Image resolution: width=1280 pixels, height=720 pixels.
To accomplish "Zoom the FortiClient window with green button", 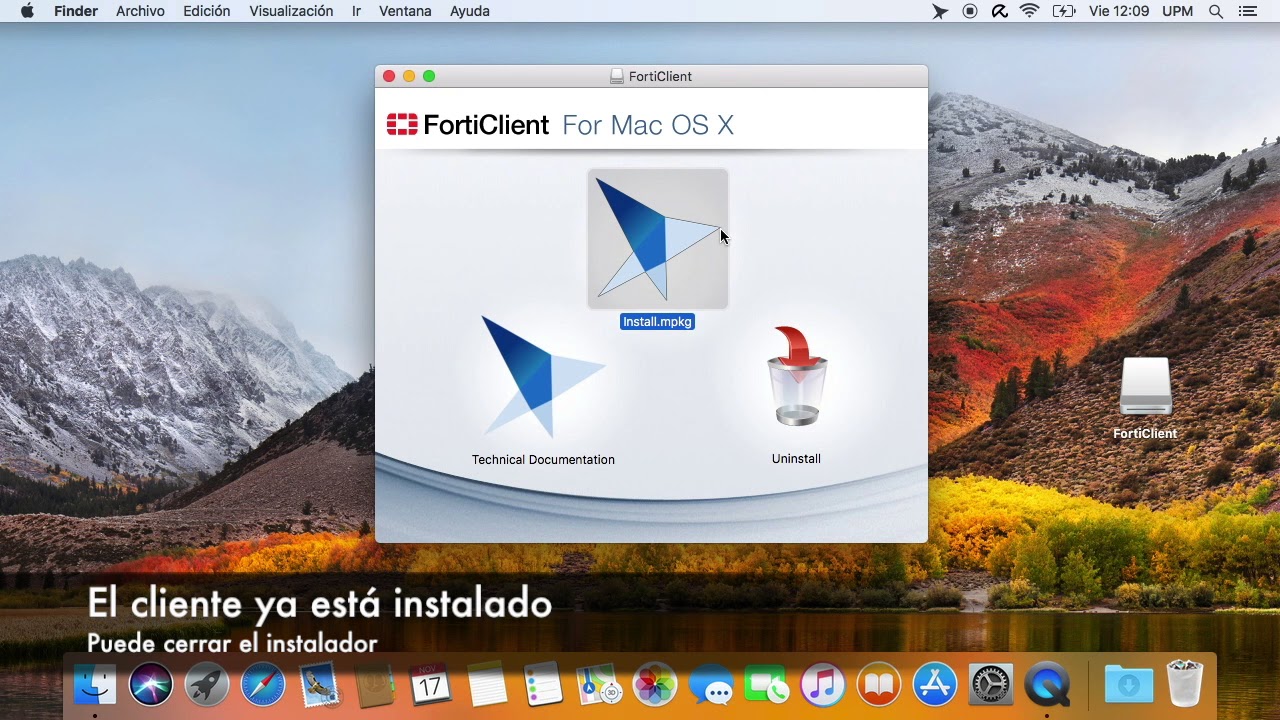I will [x=429, y=76].
